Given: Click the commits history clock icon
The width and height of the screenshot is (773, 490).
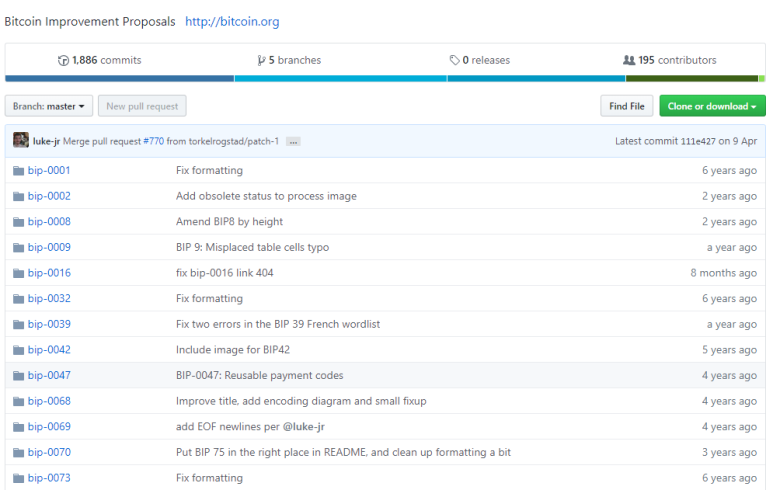Looking at the screenshot, I should tap(63, 61).
